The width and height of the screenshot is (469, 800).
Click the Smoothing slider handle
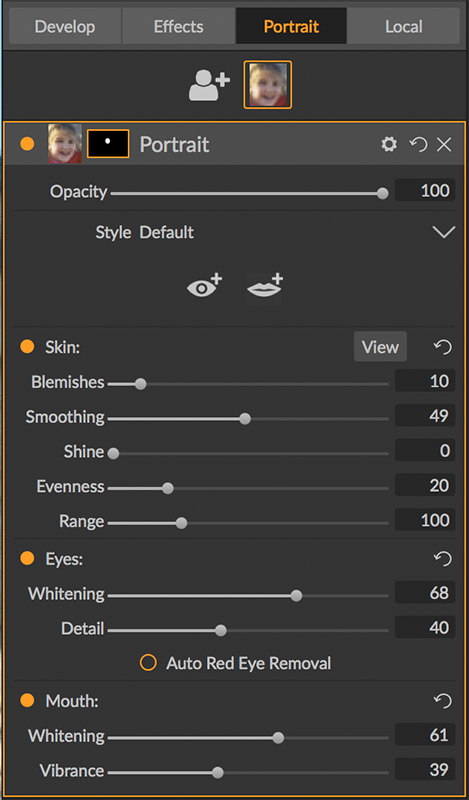[245, 419]
